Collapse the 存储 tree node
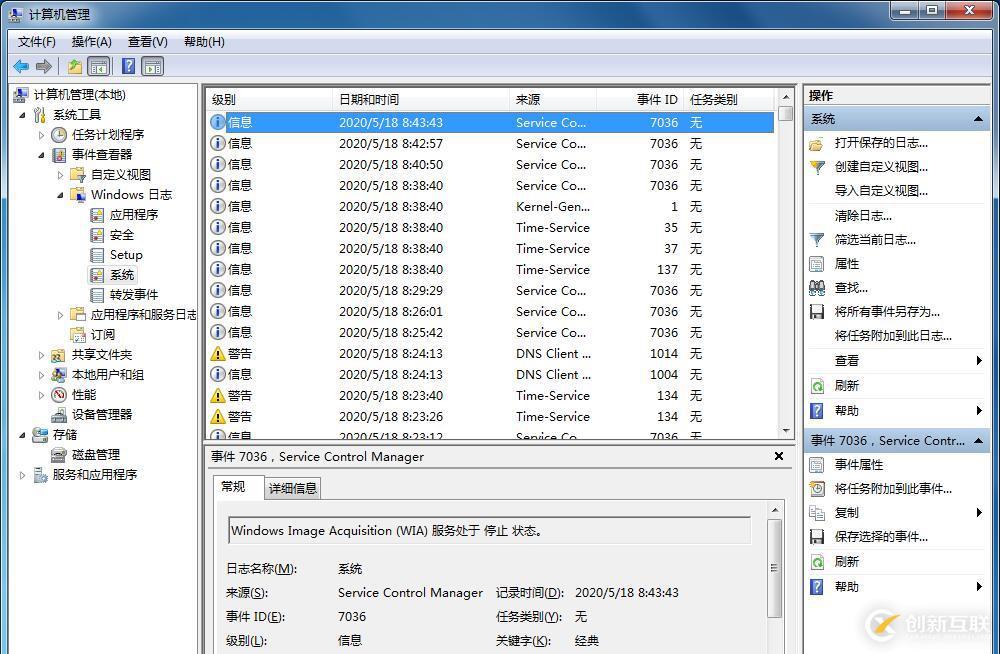The width and height of the screenshot is (1000, 654). coord(22,435)
